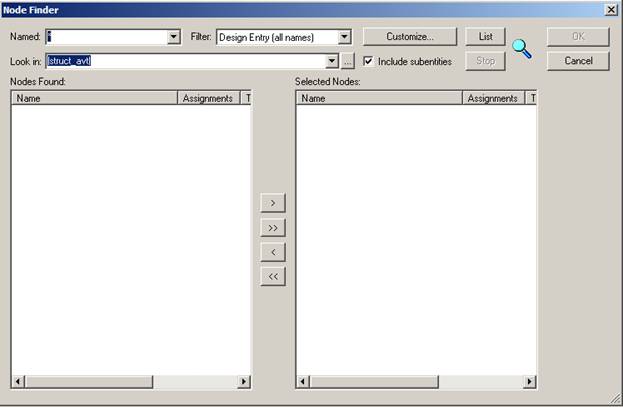Click the List button

pyautogui.click(x=486, y=37)
